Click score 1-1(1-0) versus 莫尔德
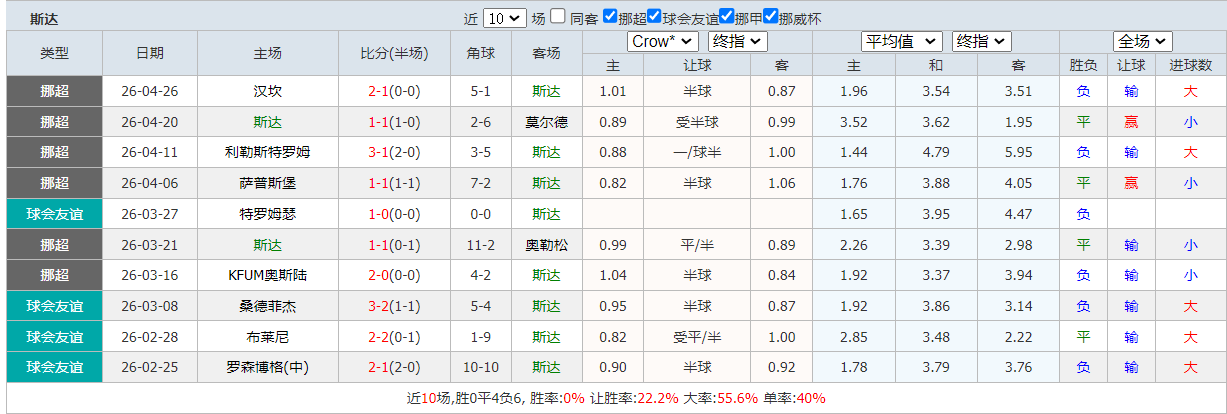Viewport: 1227px width, 414px height. point(394,122)
